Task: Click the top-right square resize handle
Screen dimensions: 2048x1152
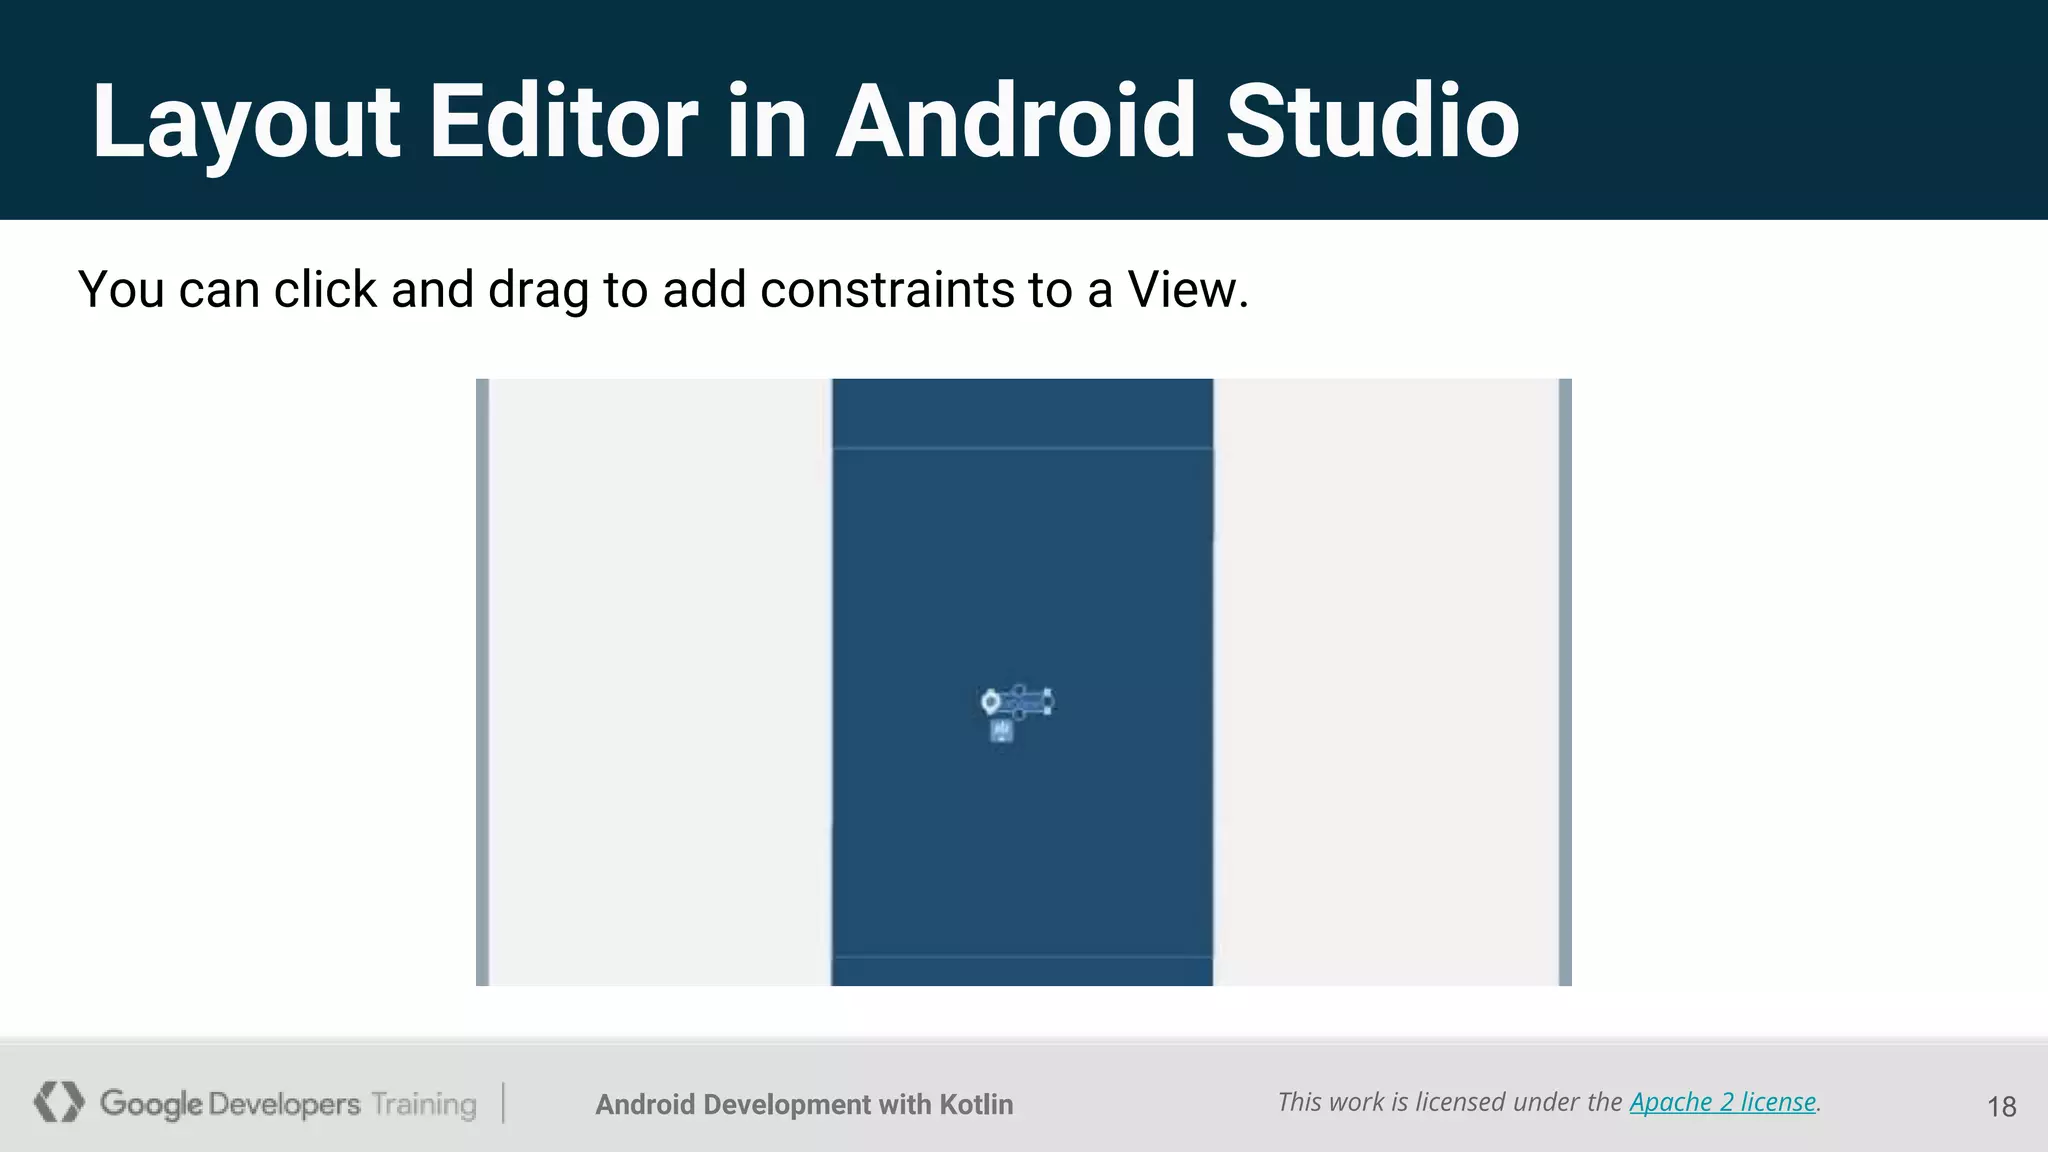Action: pyautogui.click(x=1047, y=691)
